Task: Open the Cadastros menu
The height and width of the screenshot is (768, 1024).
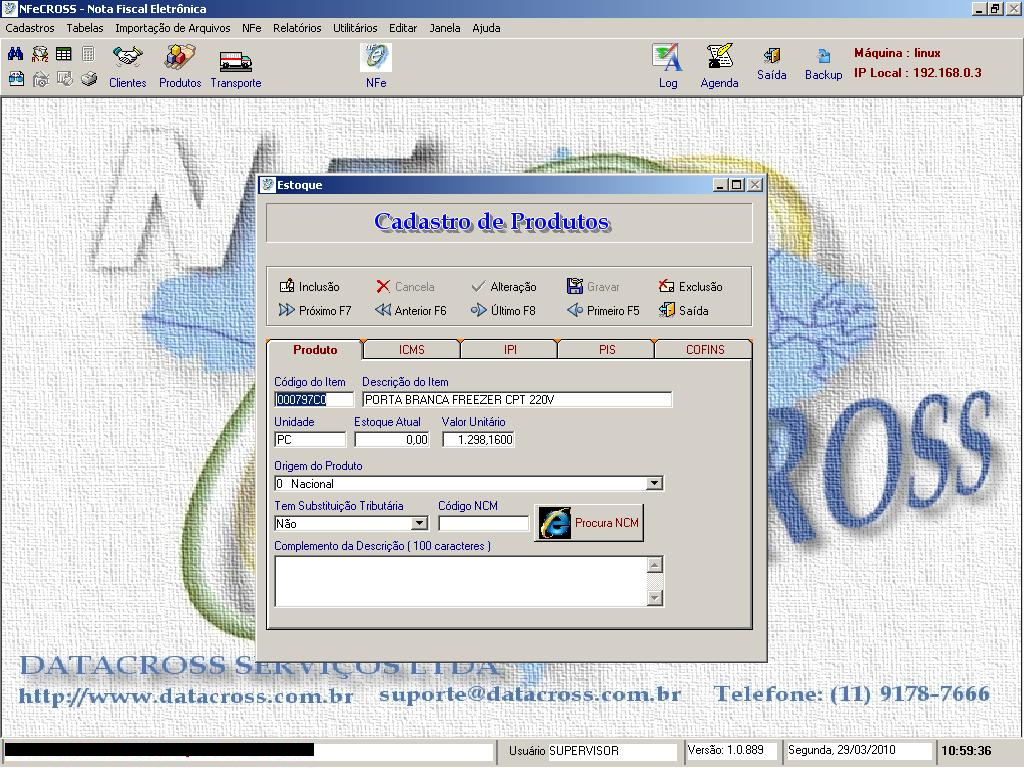Action: click(30, 28)
